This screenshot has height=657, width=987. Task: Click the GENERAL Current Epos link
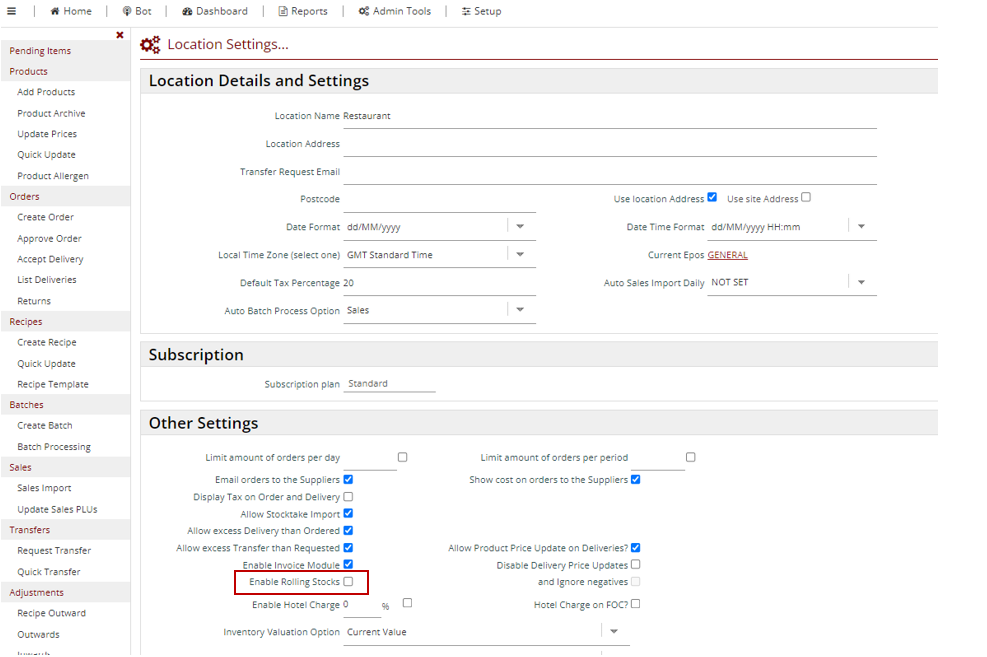727,255
